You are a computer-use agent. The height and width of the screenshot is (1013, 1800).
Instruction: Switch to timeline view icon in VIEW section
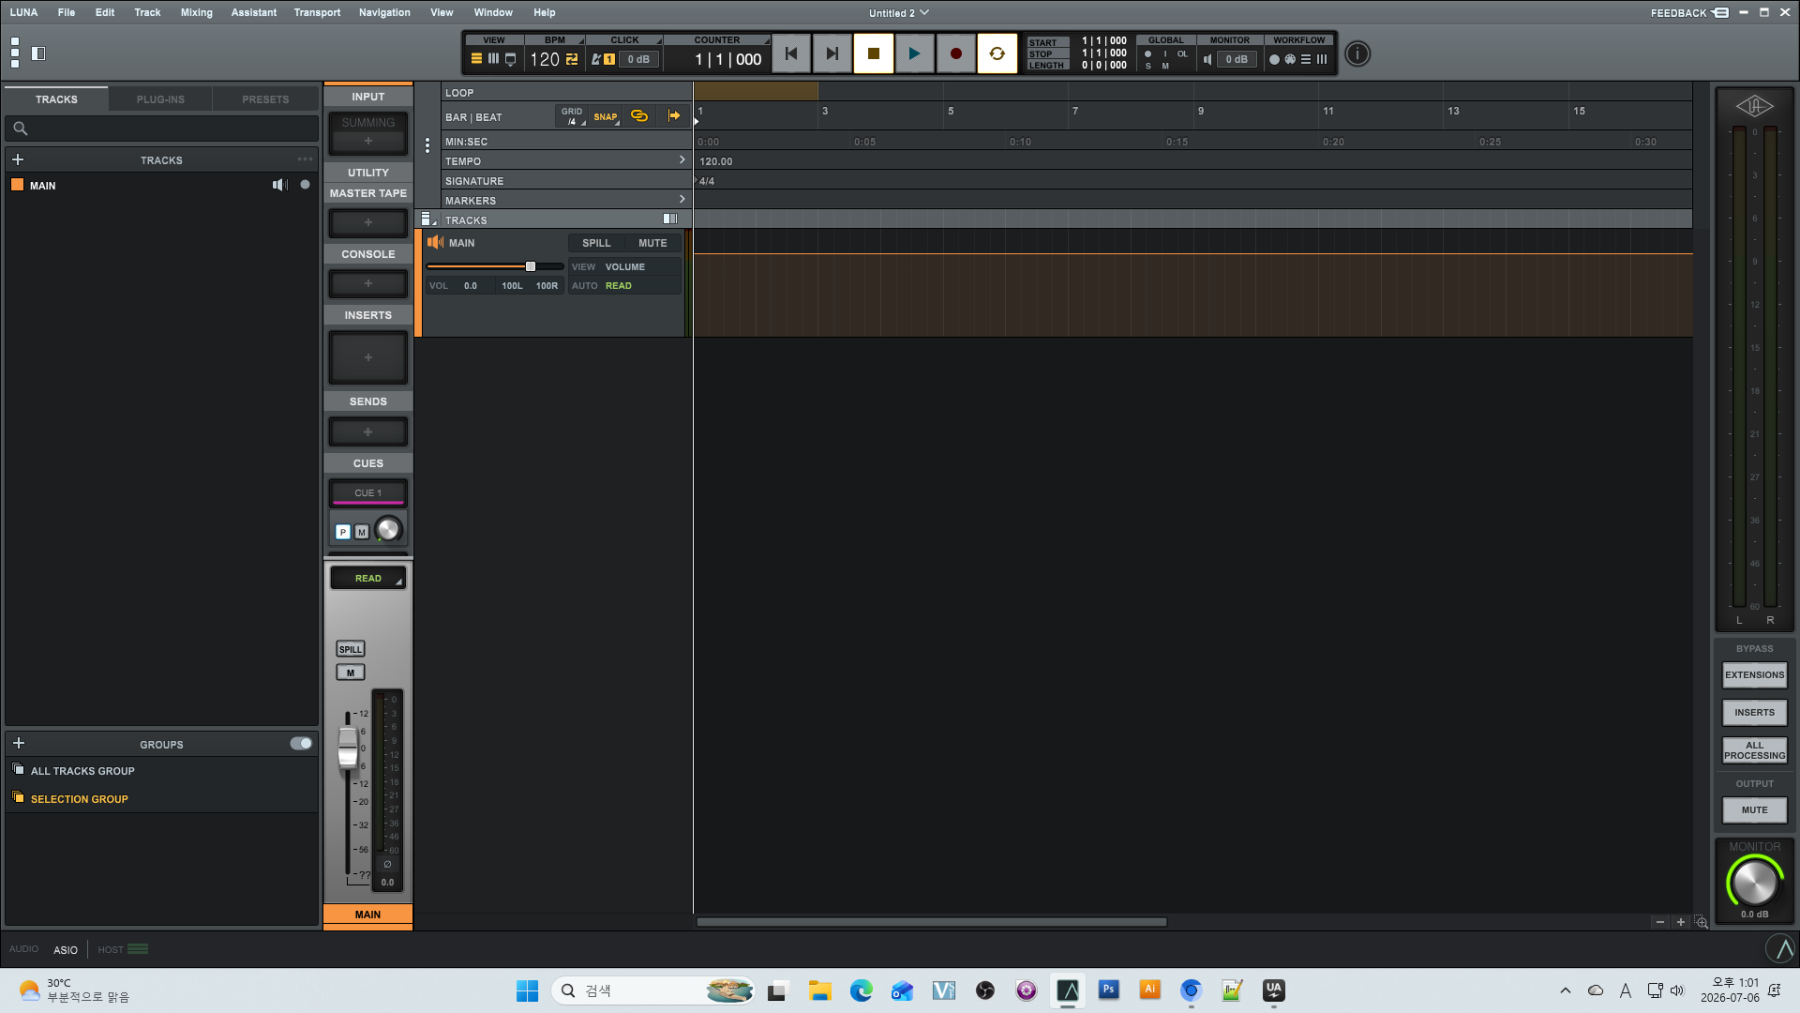click(477, 59)
